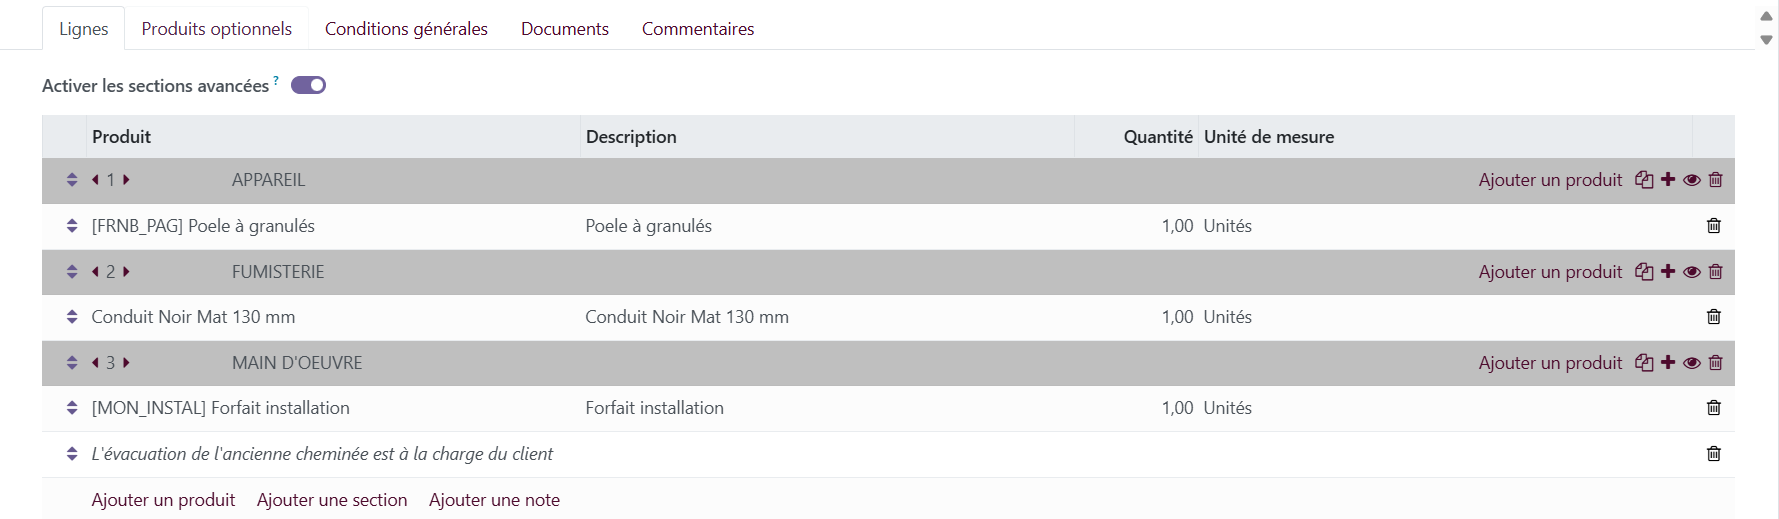Click the drag handle of Poele à granulés row
Viewport: 1779px width, 519px height.
point(72,226)
